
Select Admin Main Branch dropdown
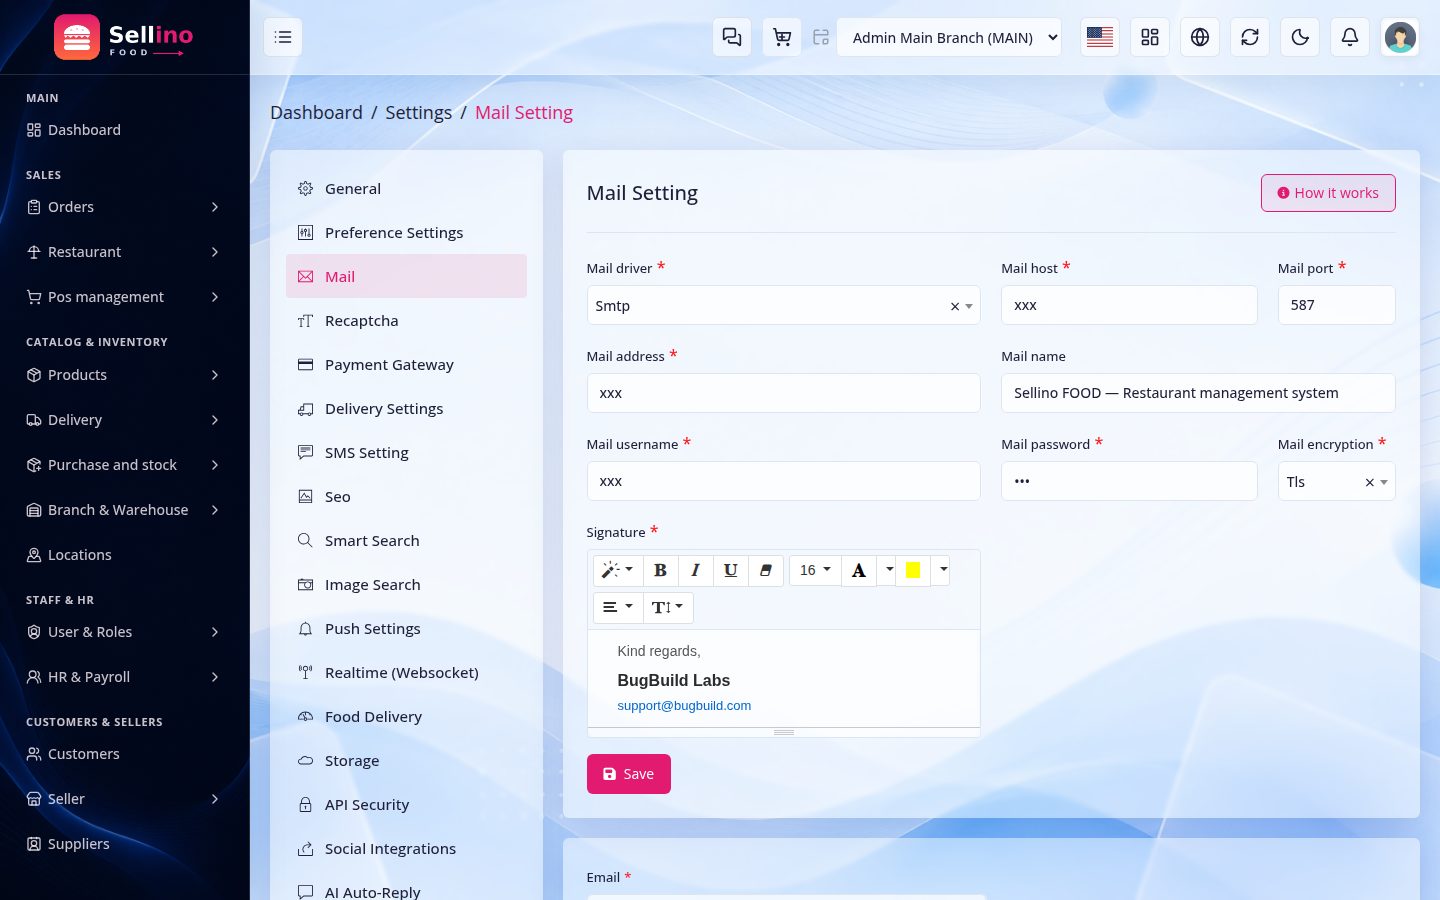pyautogui.click(x=949, y=37)
